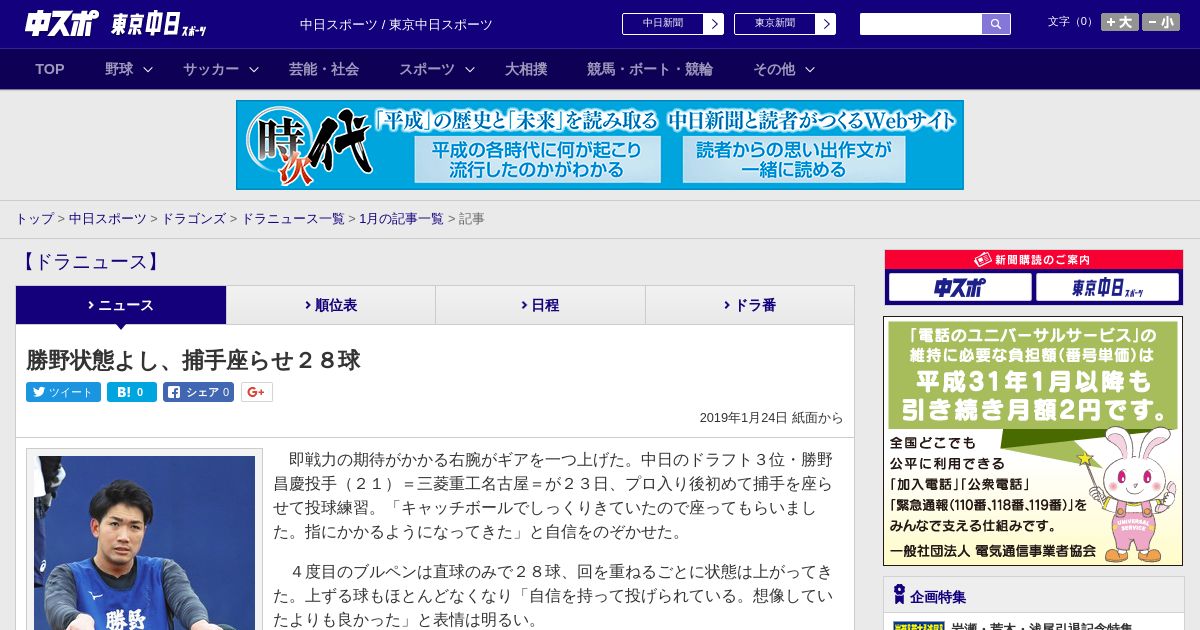
Task: Click the 【ドラニュース】 section heading
Action: point(89,263)
